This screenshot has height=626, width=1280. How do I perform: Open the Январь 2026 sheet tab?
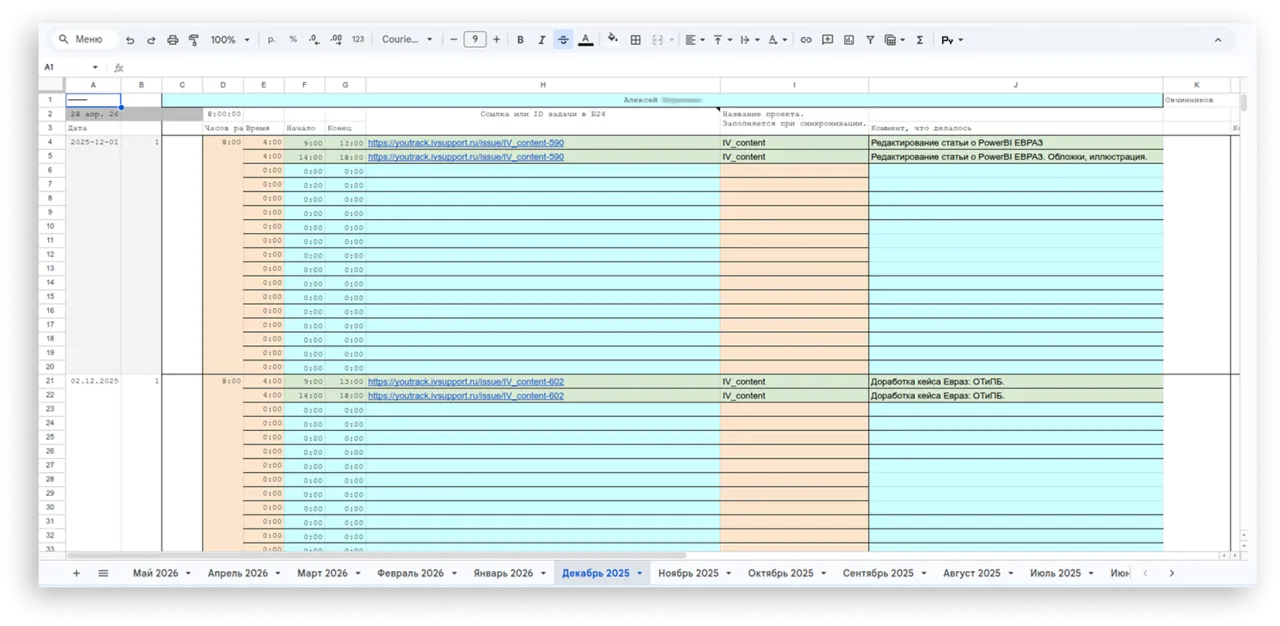coord(502,573)
